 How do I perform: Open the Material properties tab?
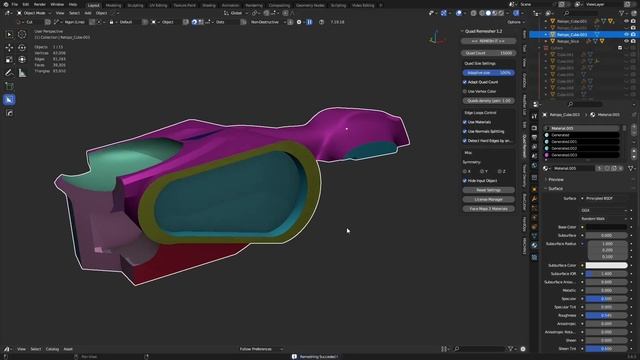534,245
